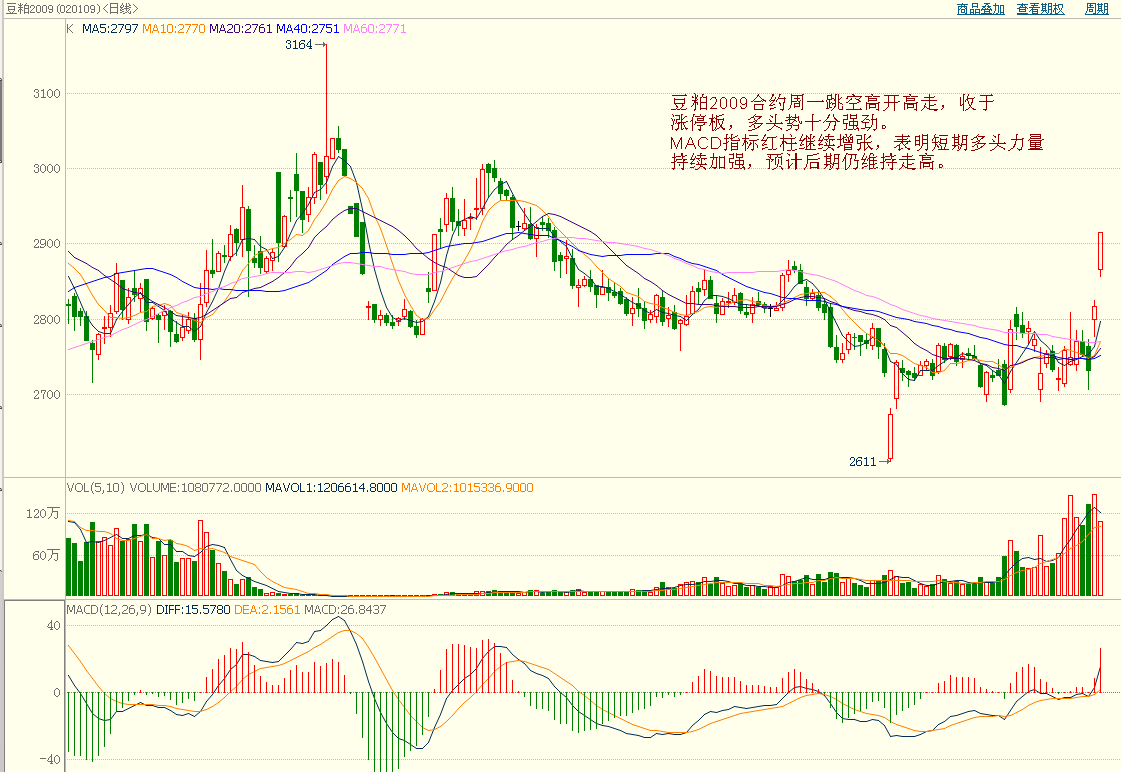Click the pink MA60:2771 label
Screen dimensions: 1121x772
pos(374,30)
